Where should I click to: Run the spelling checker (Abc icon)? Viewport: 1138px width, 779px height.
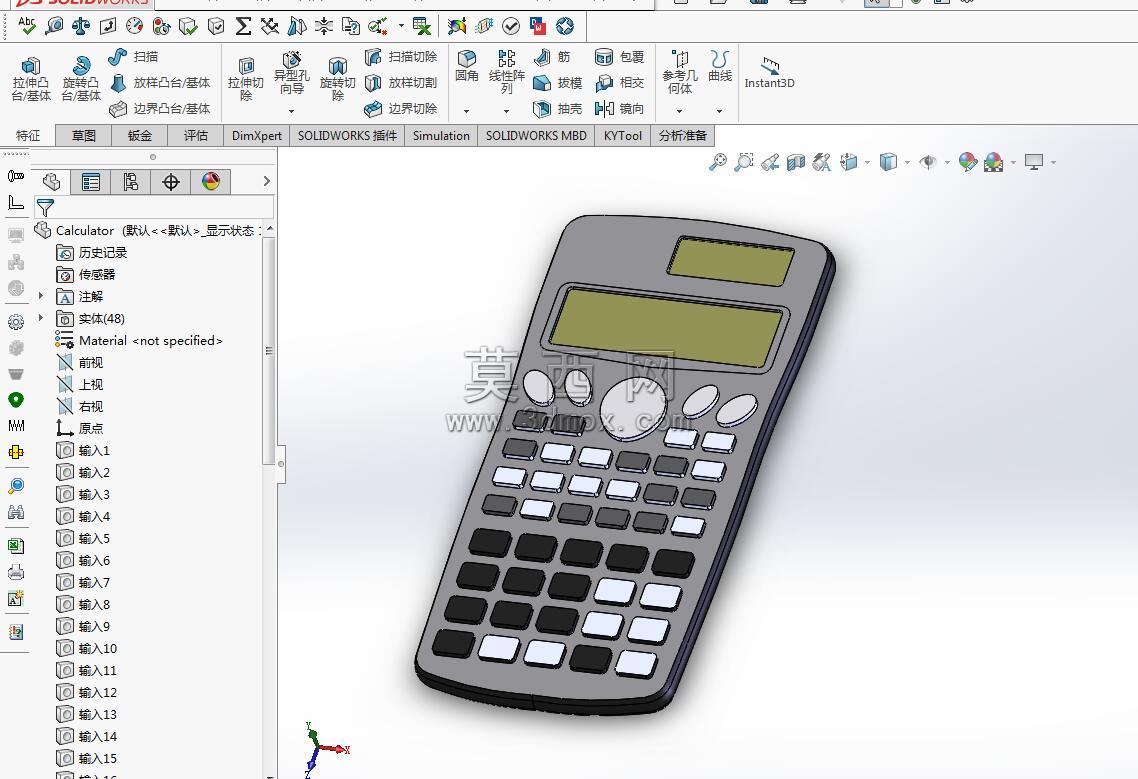[27, 26]
